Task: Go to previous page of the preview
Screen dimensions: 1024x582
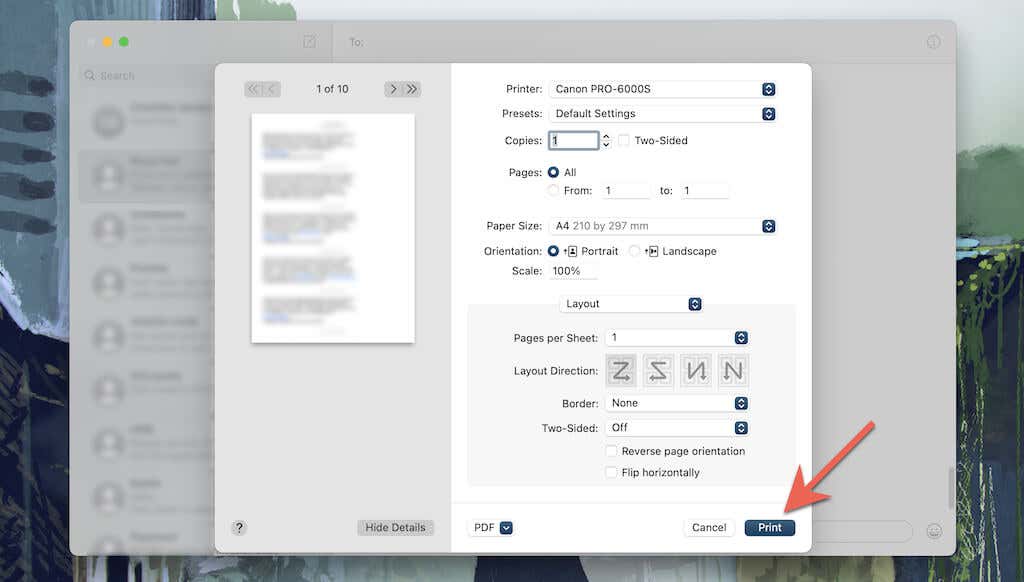Action: [x=272, y=89]
